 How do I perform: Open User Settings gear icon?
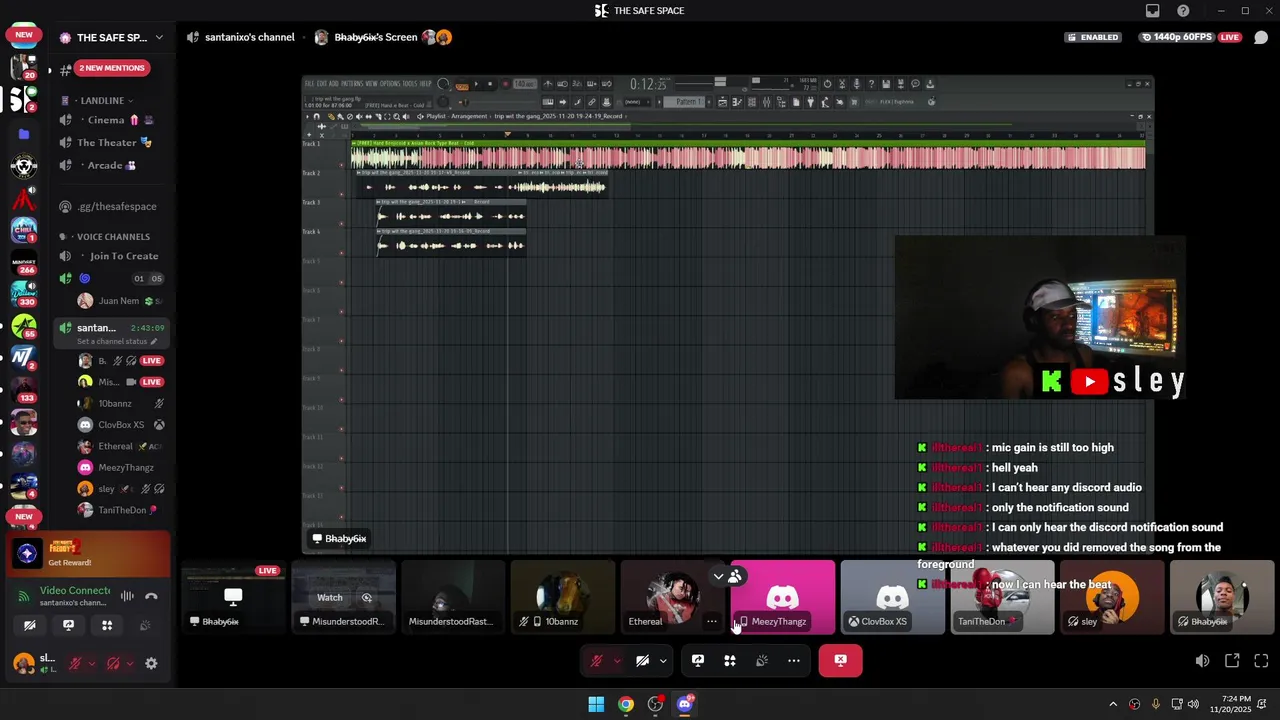[151, 663]
